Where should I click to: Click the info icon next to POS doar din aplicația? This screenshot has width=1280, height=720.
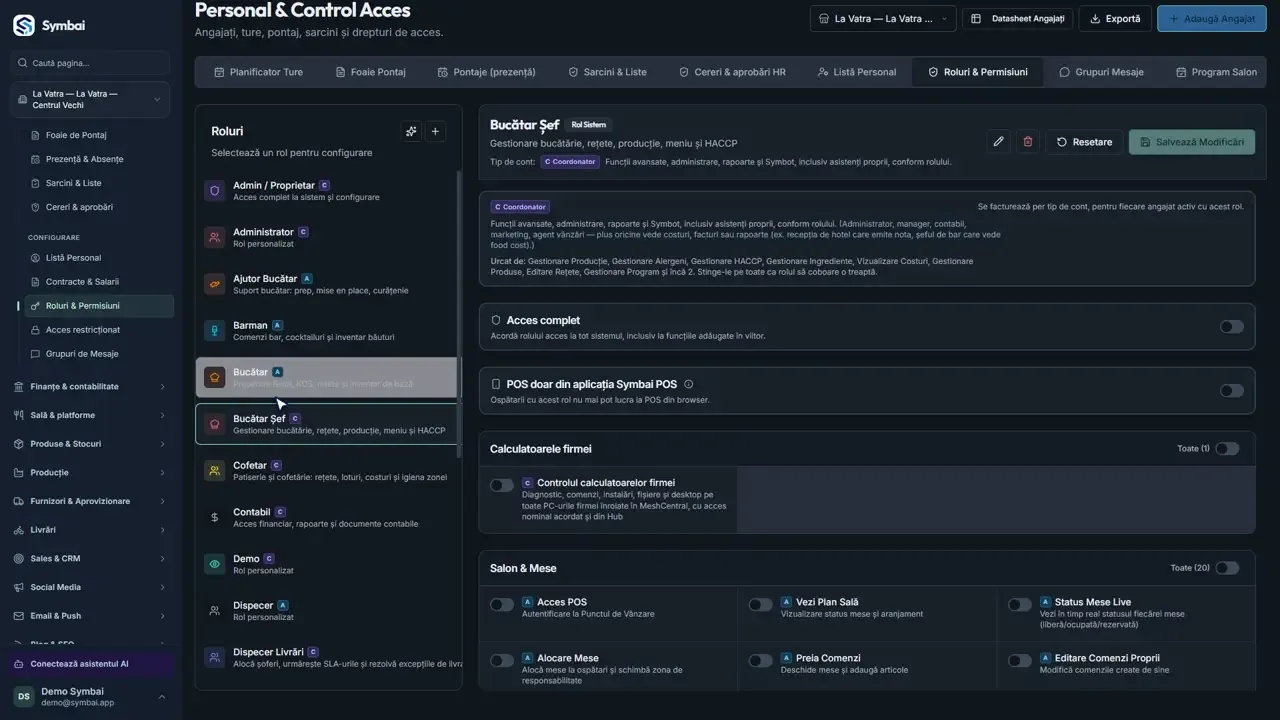689,384
